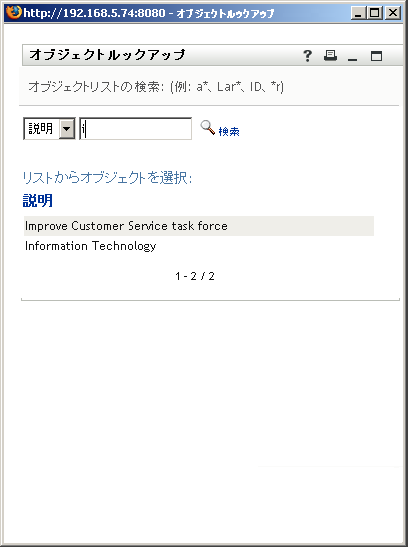
Task: Click the window title bar text
Action: [149, 13]
